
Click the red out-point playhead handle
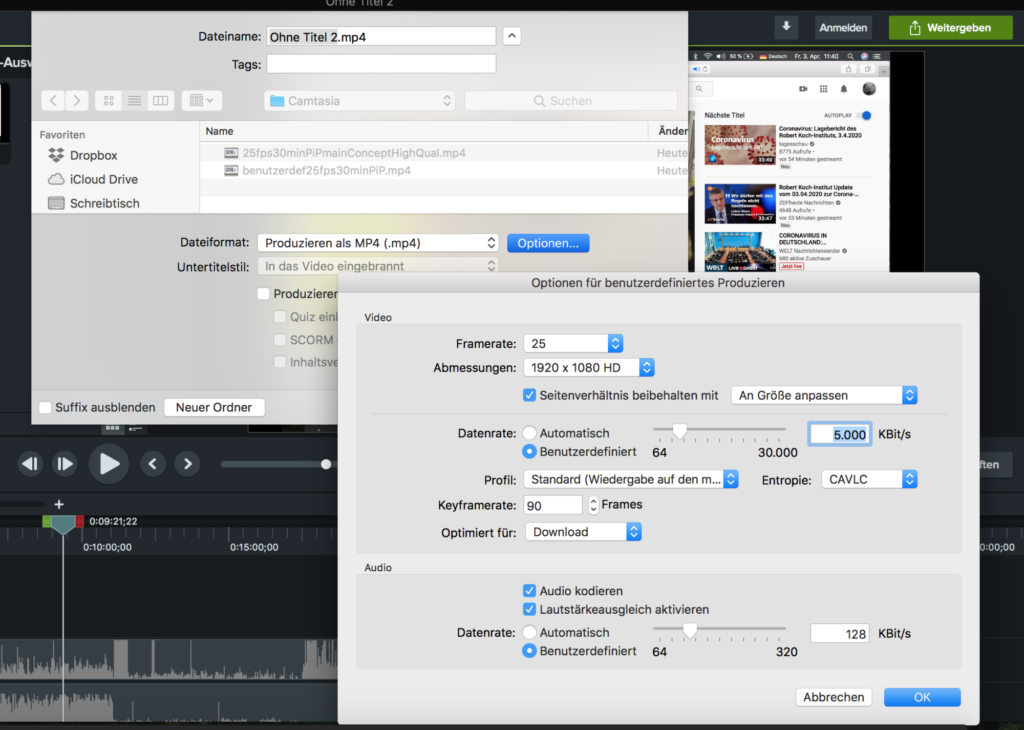pyautogui.click(x=80, y=521)
